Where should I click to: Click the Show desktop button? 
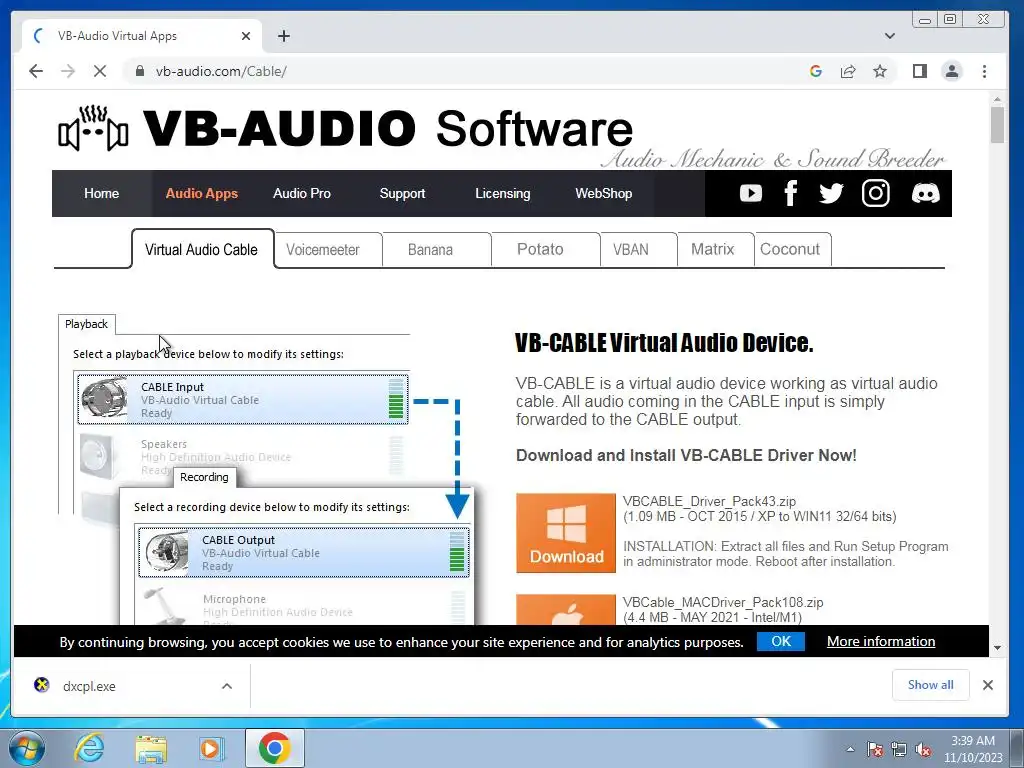[x=1017, y=748]
